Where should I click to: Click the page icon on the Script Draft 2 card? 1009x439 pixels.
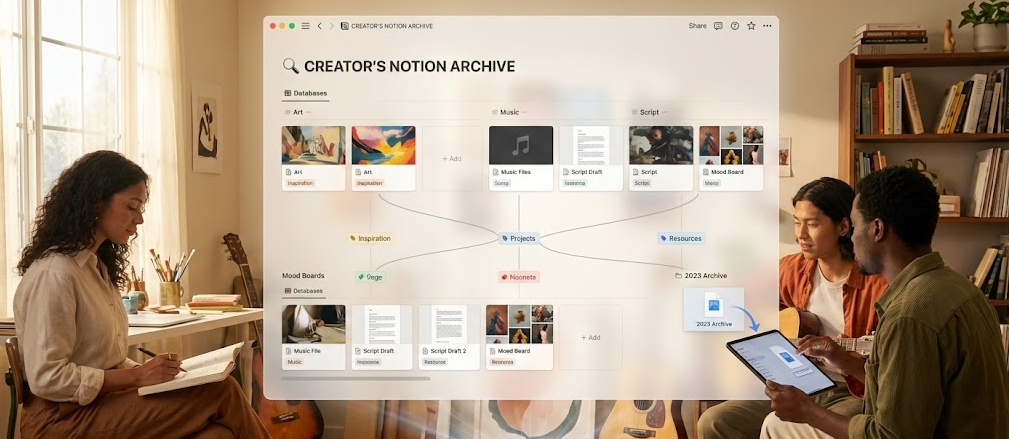pos(426,351)
